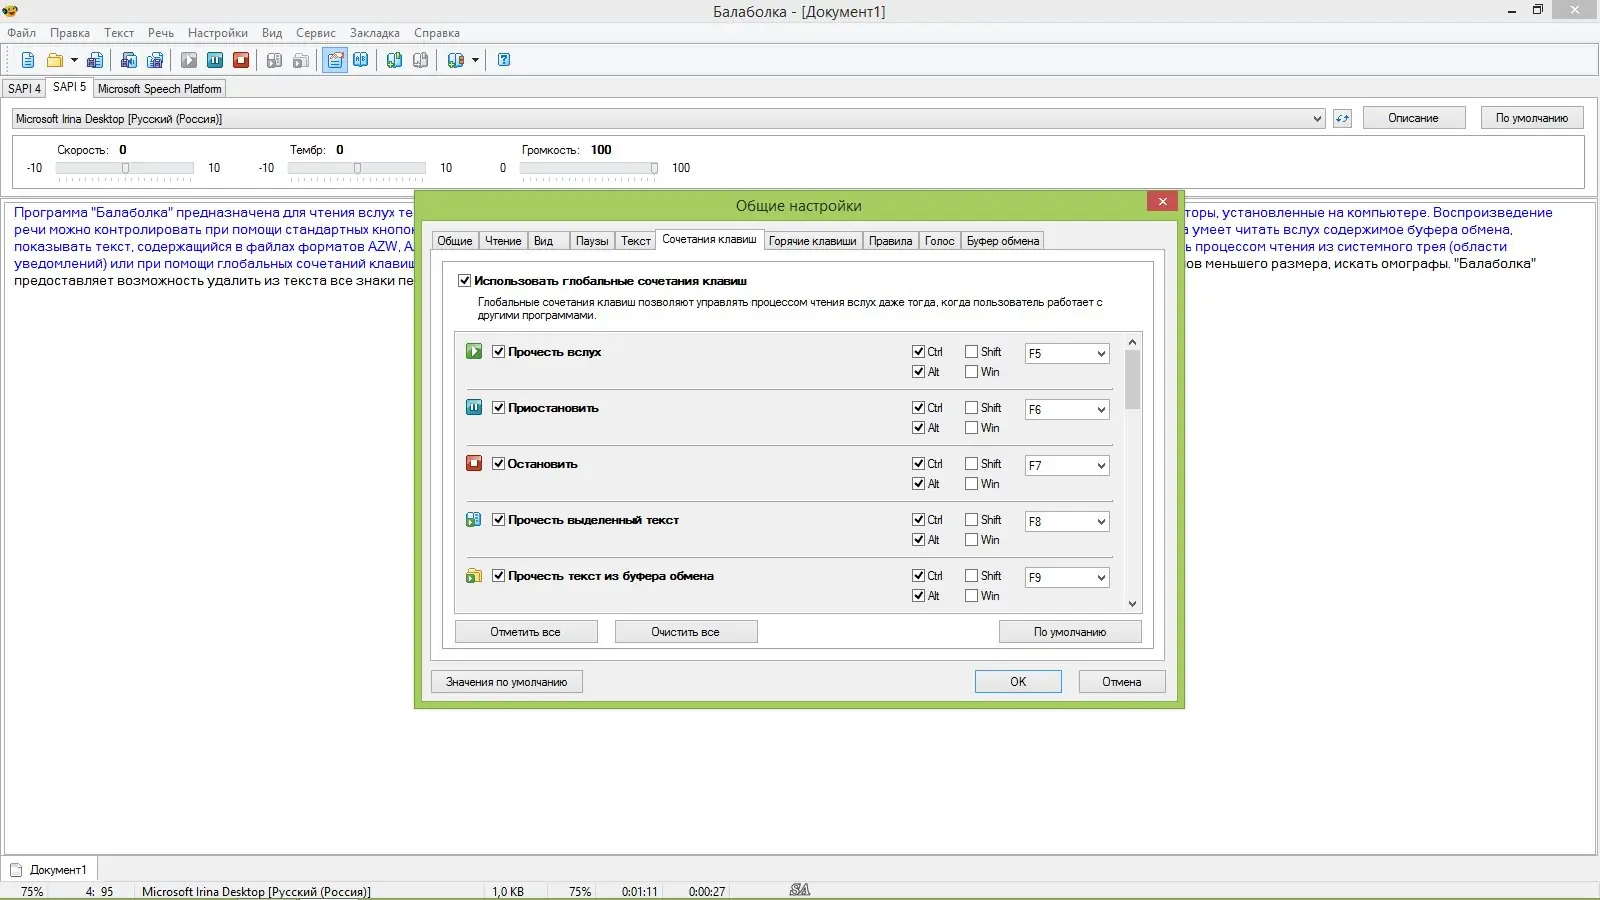
Task: Click the highlighted toolbar icon beside the AB book
Action: [335, 60]
